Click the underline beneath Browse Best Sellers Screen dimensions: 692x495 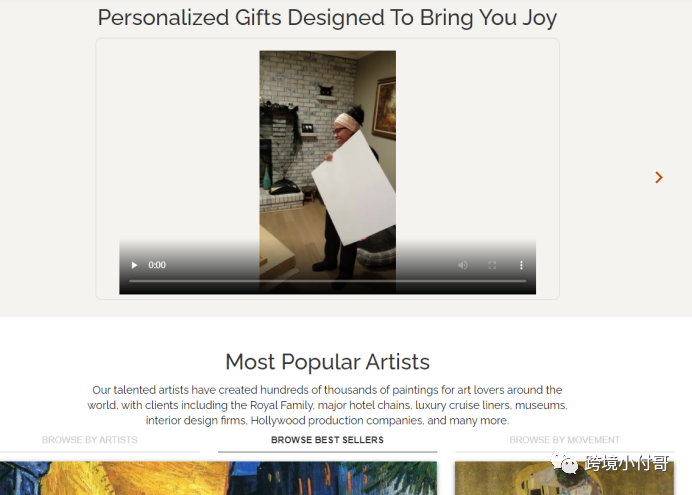(x=327, y=452)
